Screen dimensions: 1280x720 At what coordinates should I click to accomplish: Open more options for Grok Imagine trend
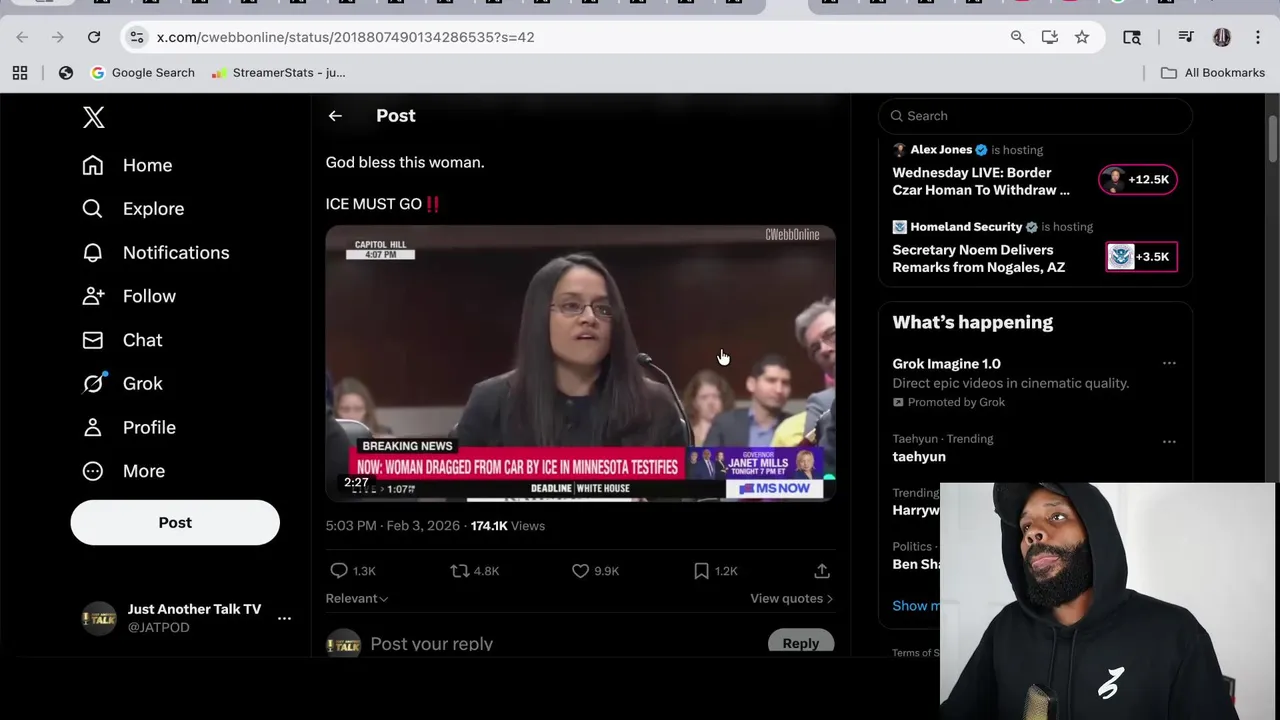tap(1169, 364)
